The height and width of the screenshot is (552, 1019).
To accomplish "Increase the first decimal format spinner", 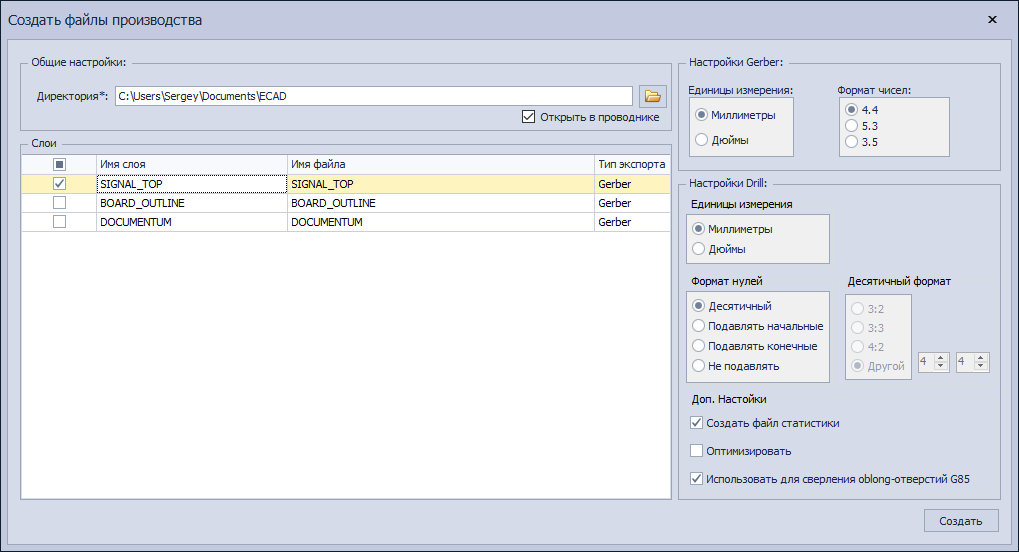I will (x=940, y=358).
